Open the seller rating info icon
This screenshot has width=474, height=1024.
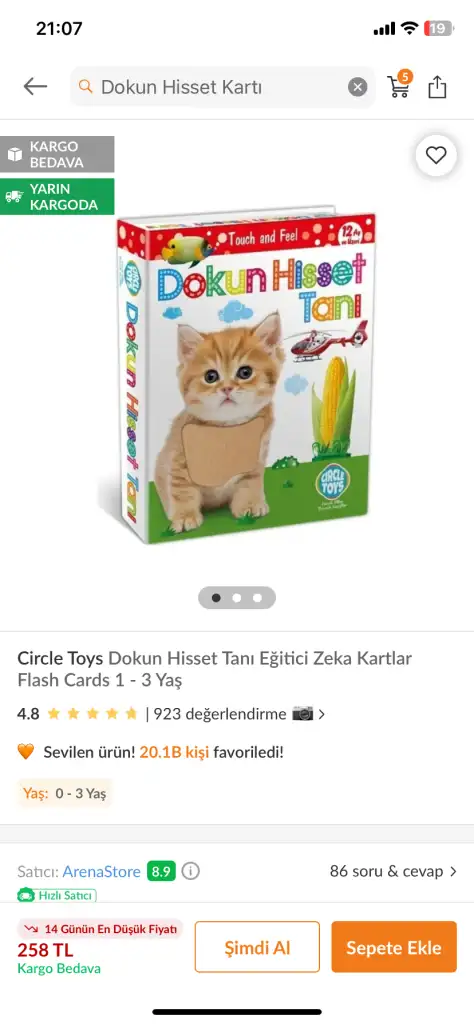click(x=191, y=871)
